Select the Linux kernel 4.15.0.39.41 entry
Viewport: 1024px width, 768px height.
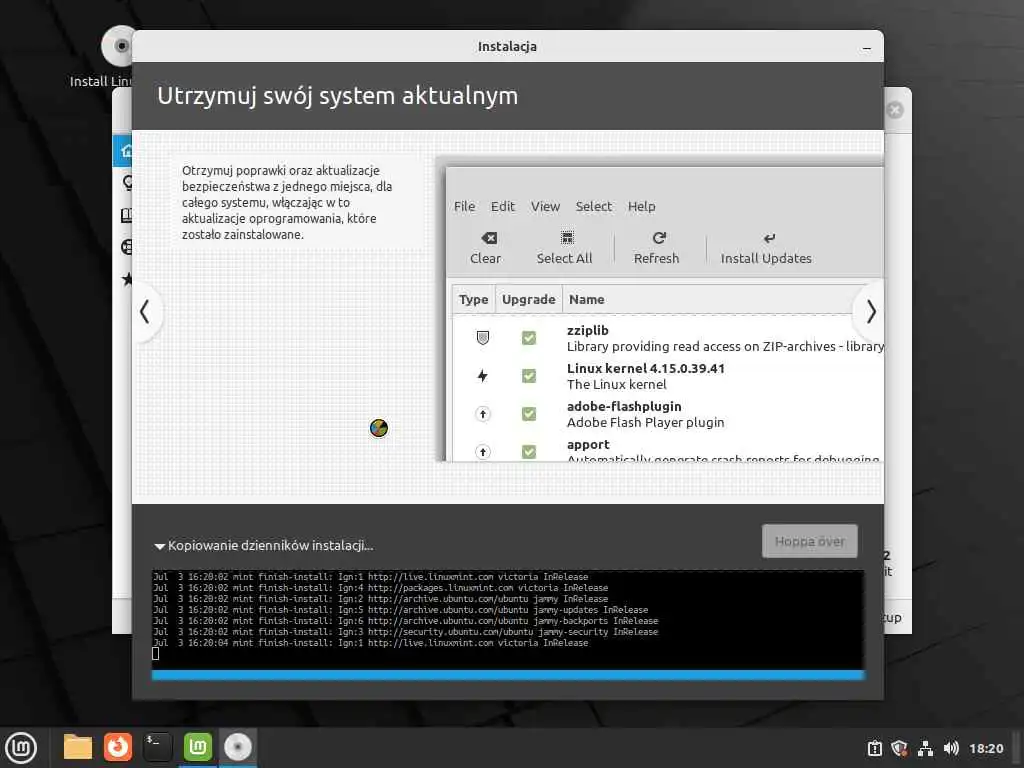[645, 368]
